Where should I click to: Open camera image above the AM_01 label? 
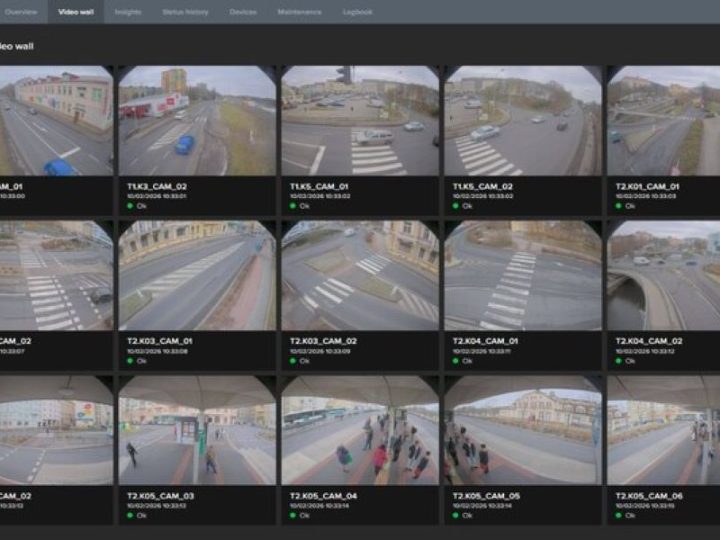[56, 120]
